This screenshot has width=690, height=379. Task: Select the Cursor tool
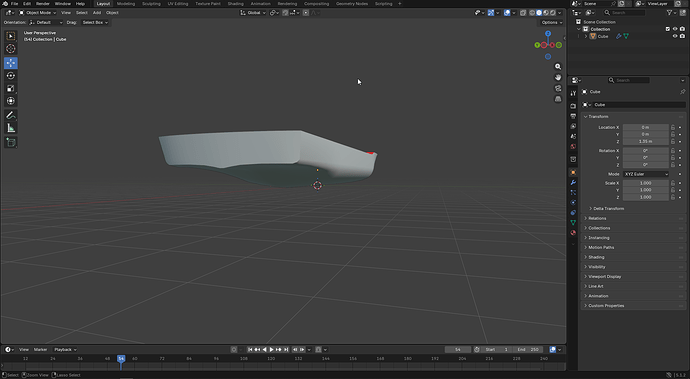pos(11,49)
